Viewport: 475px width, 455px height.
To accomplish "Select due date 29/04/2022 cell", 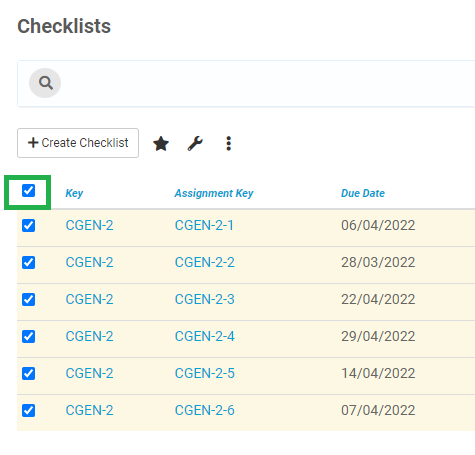I will (x=378, y=337).
